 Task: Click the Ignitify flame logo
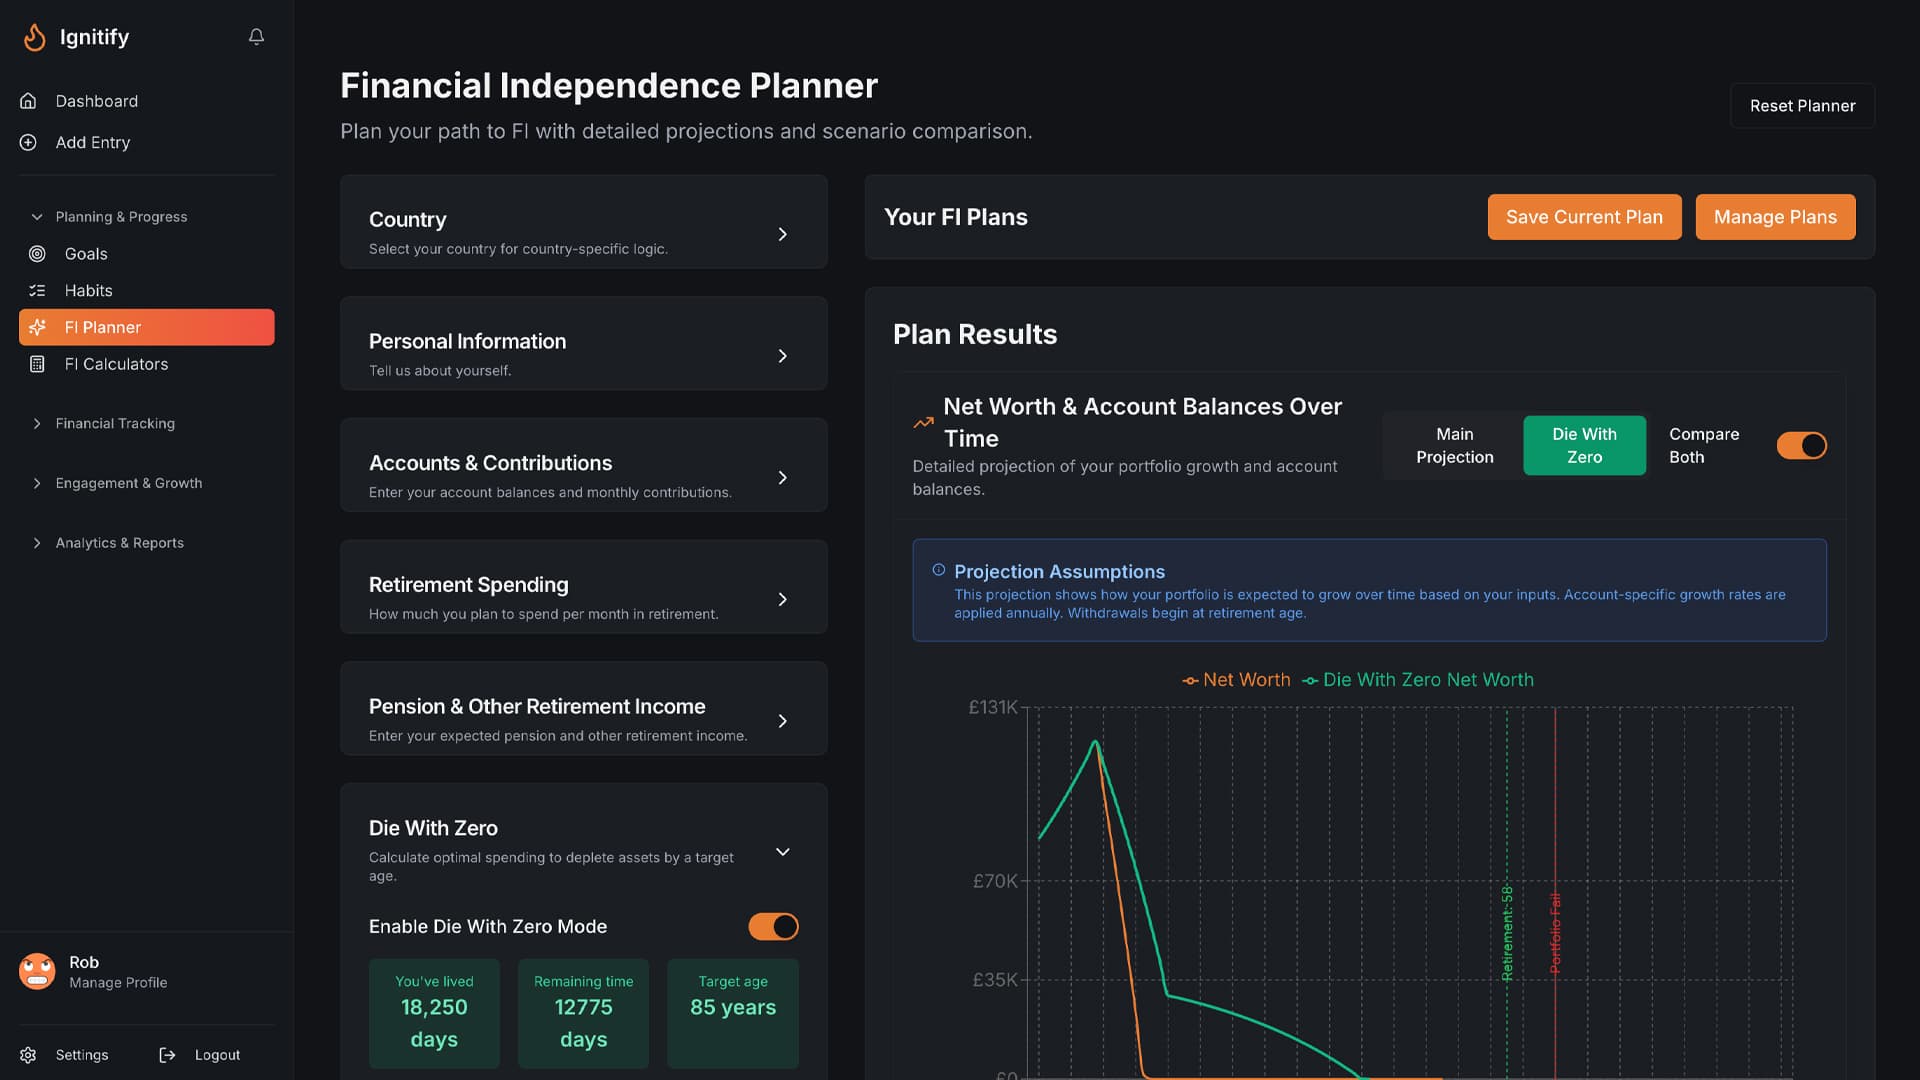click(x=34, y=37)
